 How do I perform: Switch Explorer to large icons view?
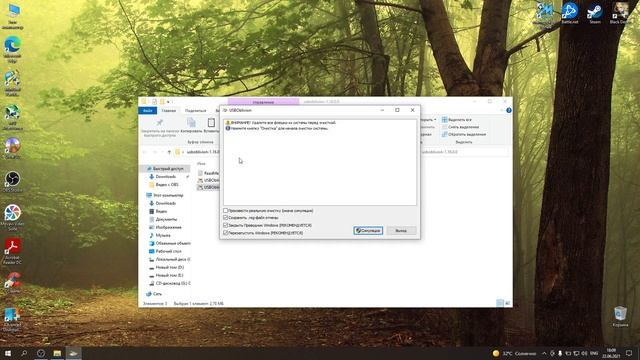[x=507, y=303]
